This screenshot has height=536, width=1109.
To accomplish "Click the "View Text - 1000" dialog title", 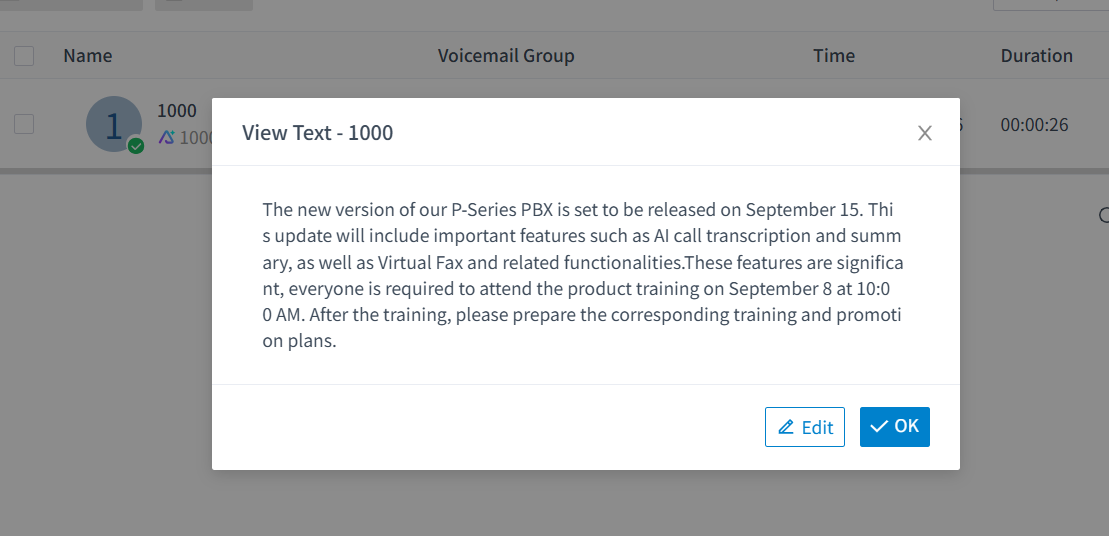I will tap(318, 133).
